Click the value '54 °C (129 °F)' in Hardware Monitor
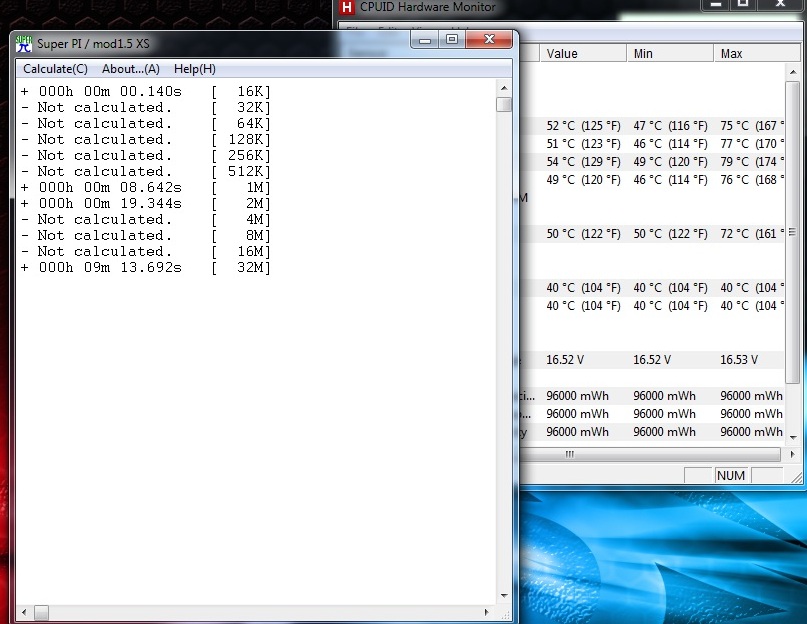Viewport: 807px width, 624px height. [583, 162]
